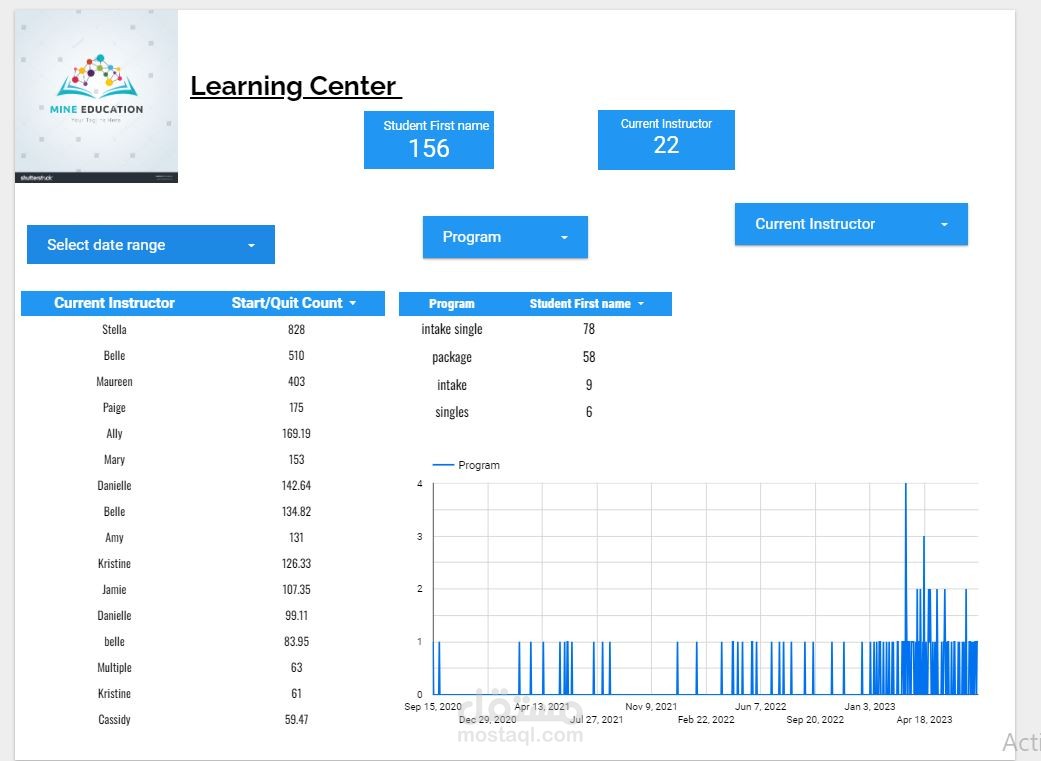This screenshot has width=1041, height=761.
Task: Click the 134.82 count value
Action: (x=296, y=511)
